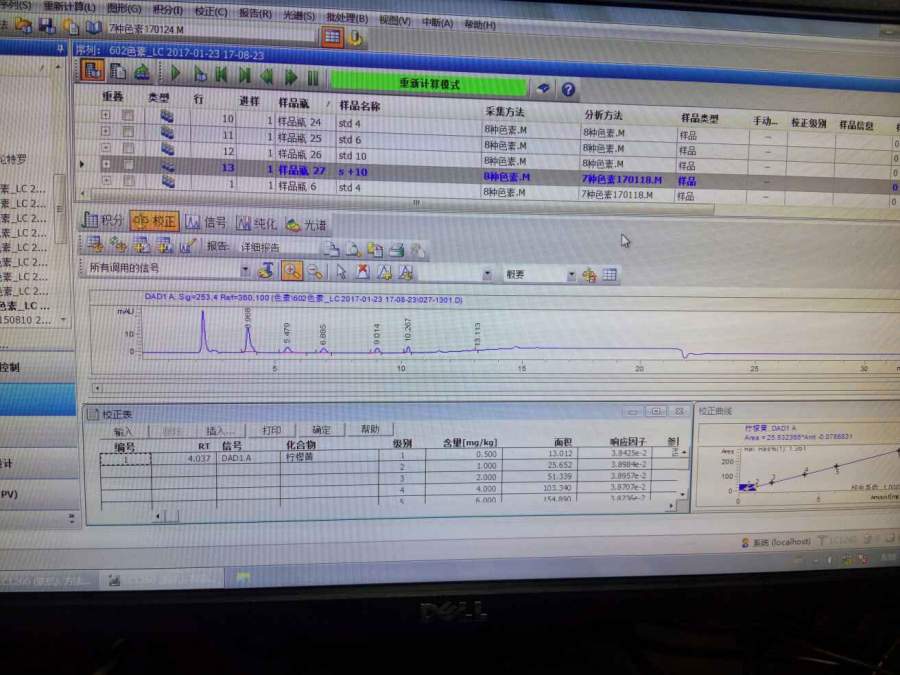Switch to the 光谱 tab
The image size is (900, 675).
(x=307, y=225)
